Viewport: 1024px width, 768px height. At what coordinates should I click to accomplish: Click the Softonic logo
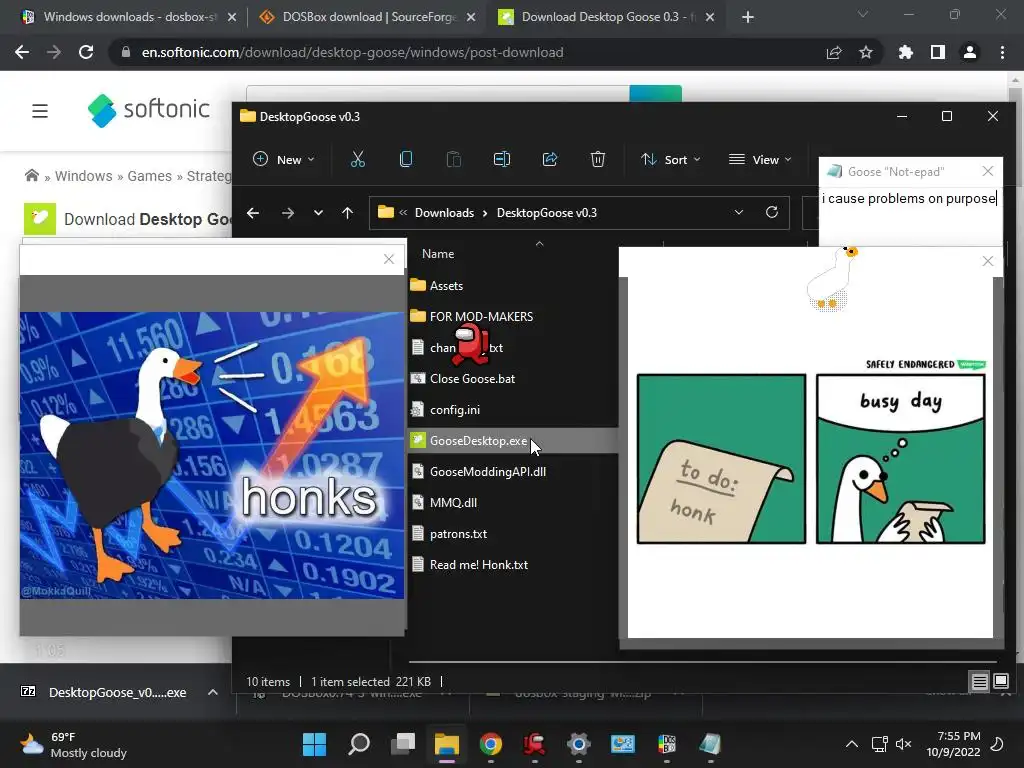pyautogui.click(x=149, y=110)
